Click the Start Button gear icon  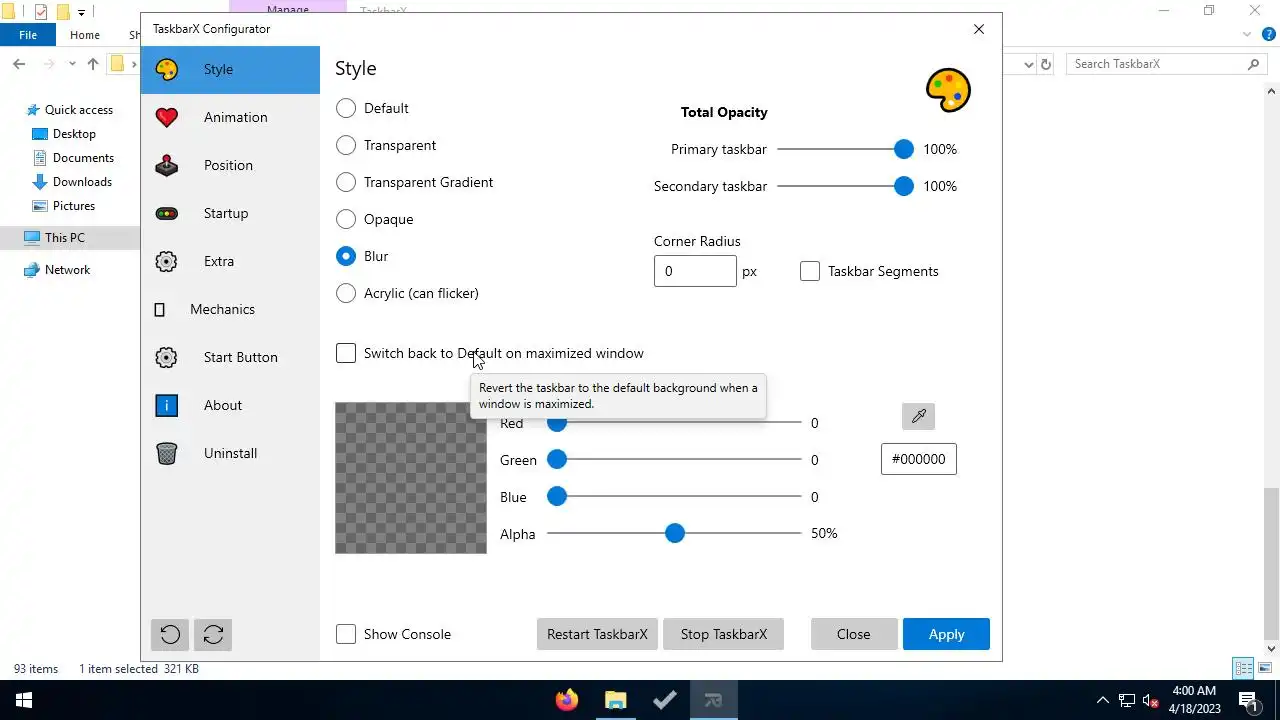(x=167, y=357)
